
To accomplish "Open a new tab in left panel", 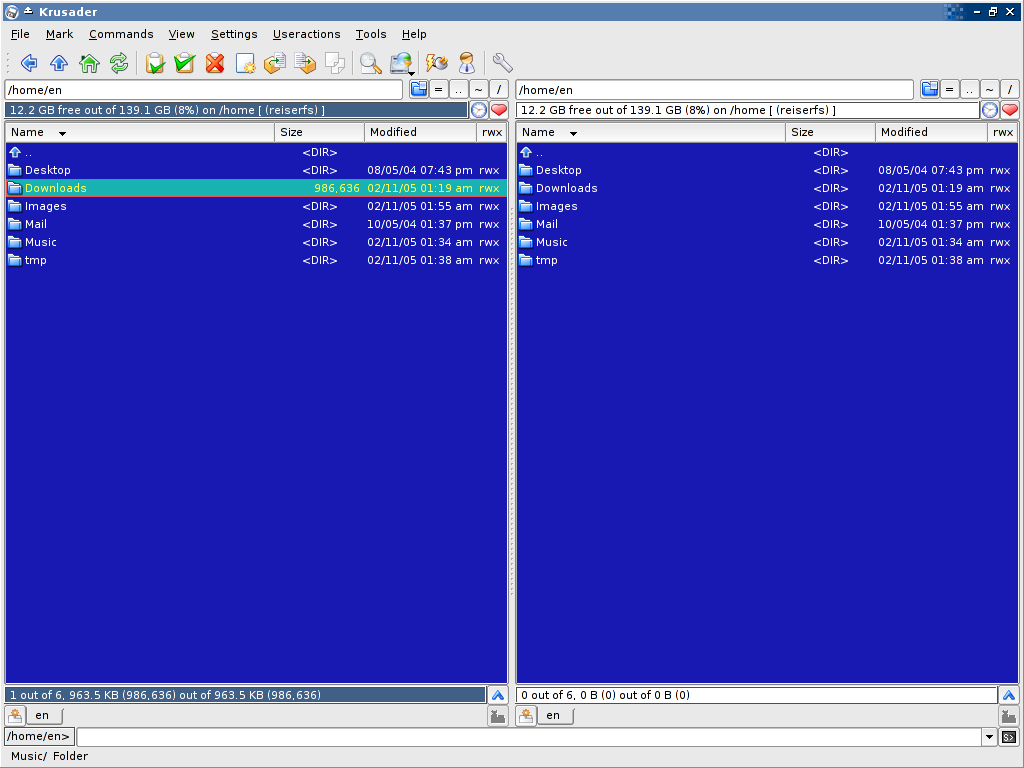I will [x=15, y=716].
